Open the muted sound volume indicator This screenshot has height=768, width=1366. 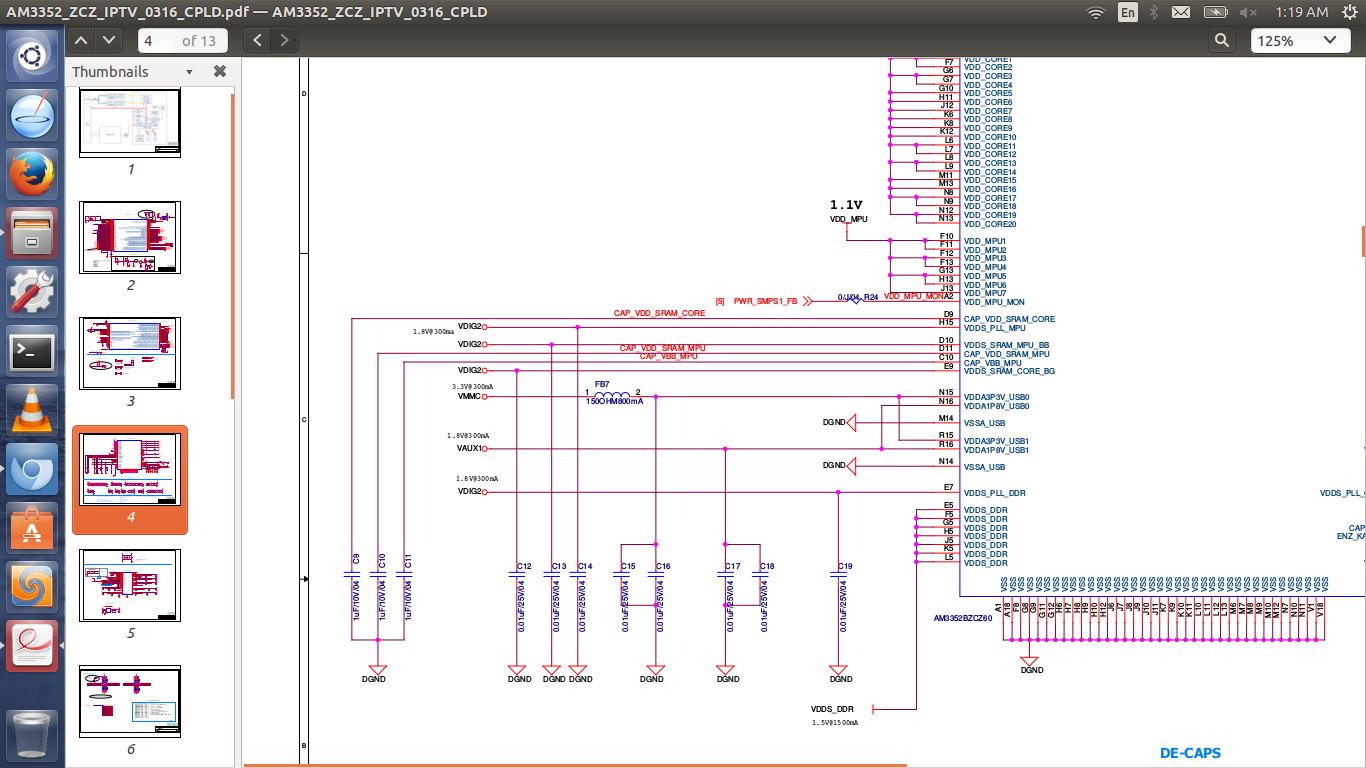1249,12
